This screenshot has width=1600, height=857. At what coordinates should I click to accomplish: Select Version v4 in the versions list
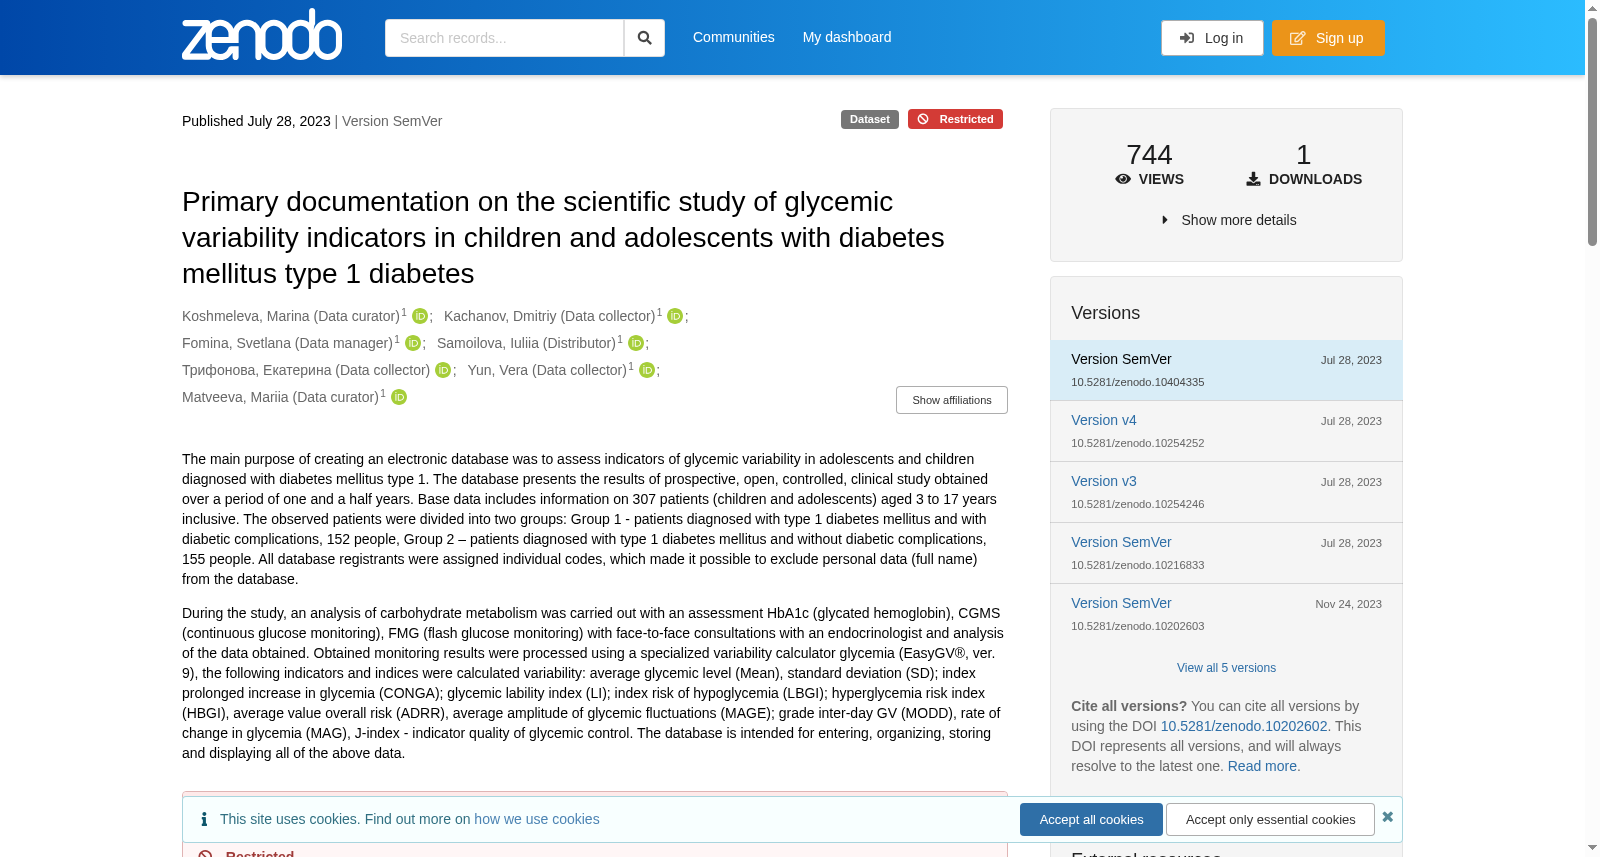click(x=1104, y=420)
